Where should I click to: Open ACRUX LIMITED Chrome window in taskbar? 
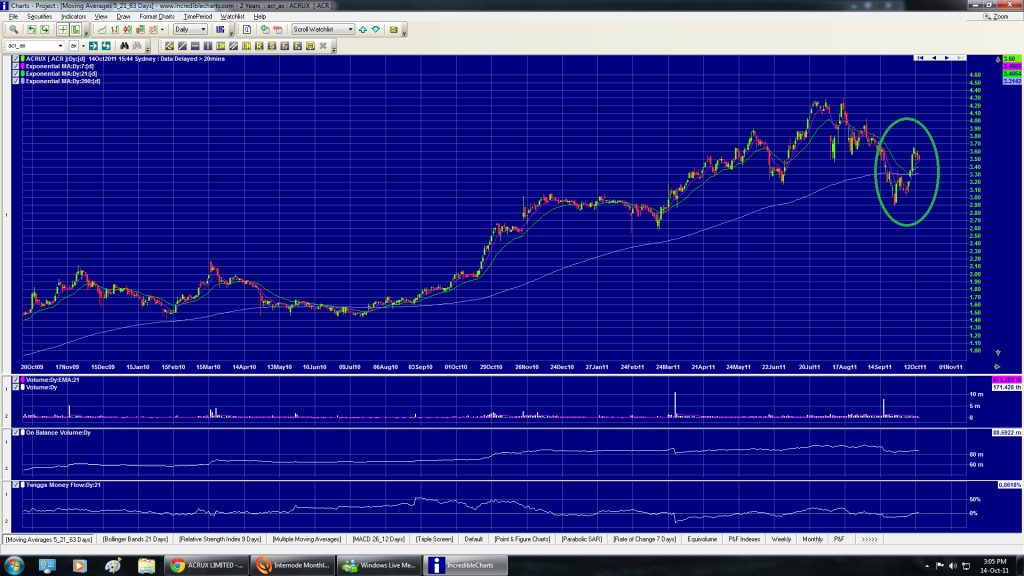point(207,566)
